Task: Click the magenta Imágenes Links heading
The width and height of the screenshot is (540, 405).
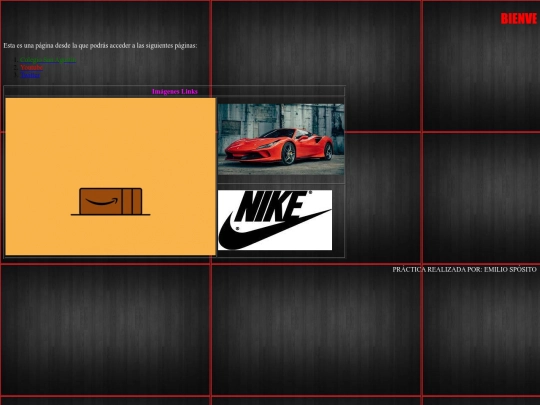Action: (175, 92)
